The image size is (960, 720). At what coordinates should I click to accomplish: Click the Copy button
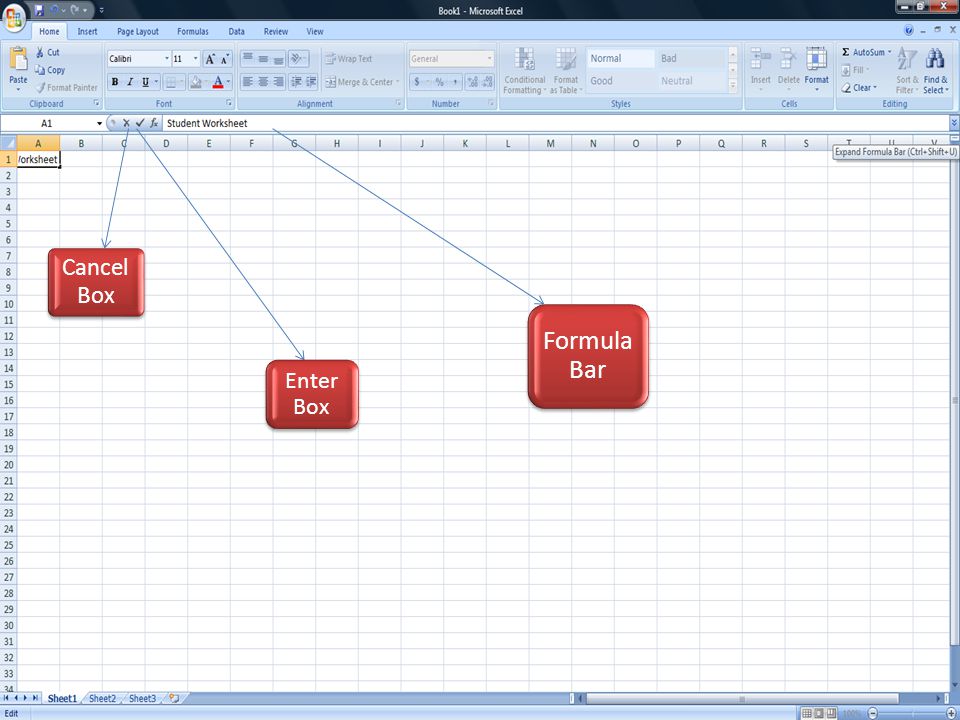[50, 70]
